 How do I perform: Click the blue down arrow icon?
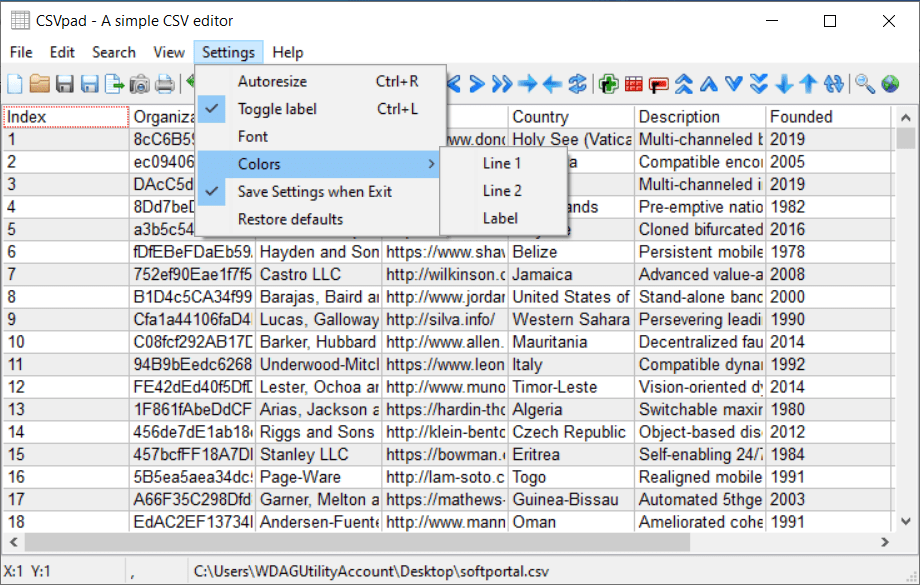tap(784, 84)
